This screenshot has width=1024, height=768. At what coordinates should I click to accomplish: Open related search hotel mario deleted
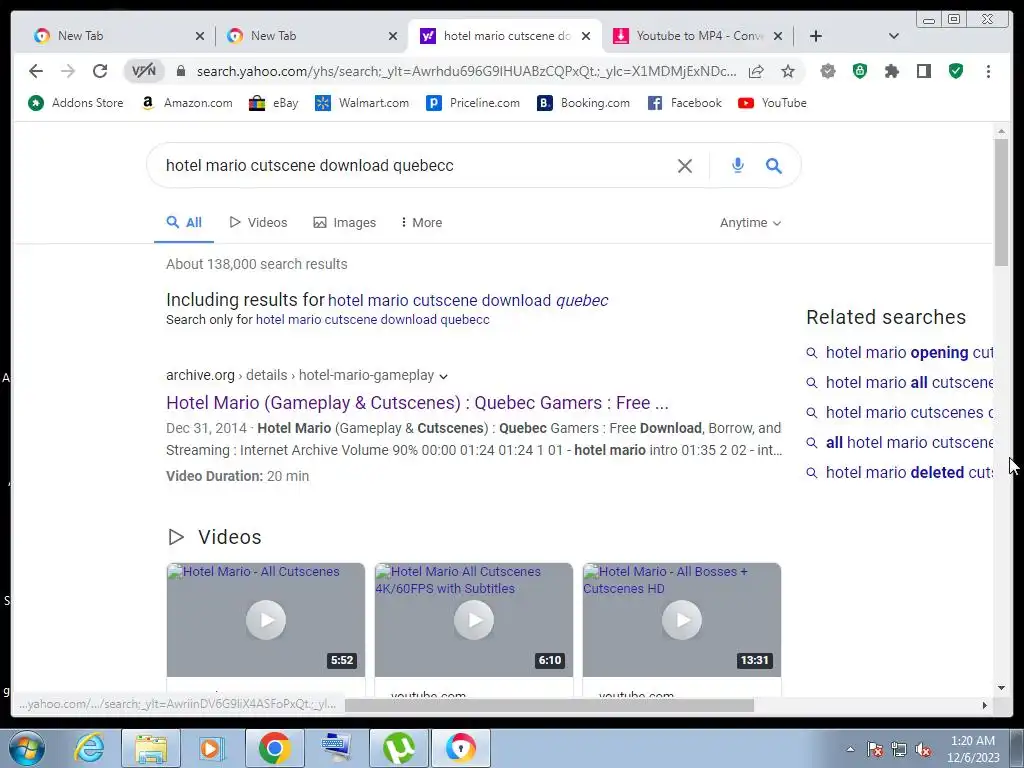click(909, 473)
